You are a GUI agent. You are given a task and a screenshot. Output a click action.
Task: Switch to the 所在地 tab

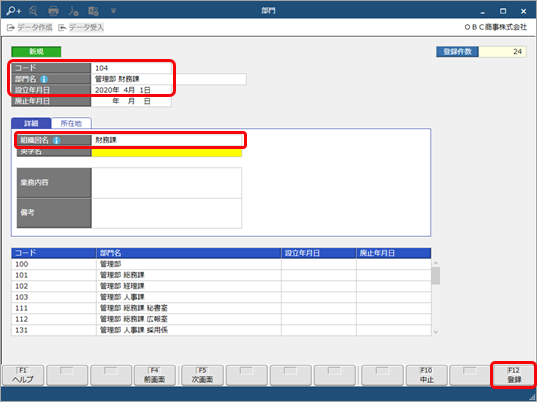tap(71, 123)
